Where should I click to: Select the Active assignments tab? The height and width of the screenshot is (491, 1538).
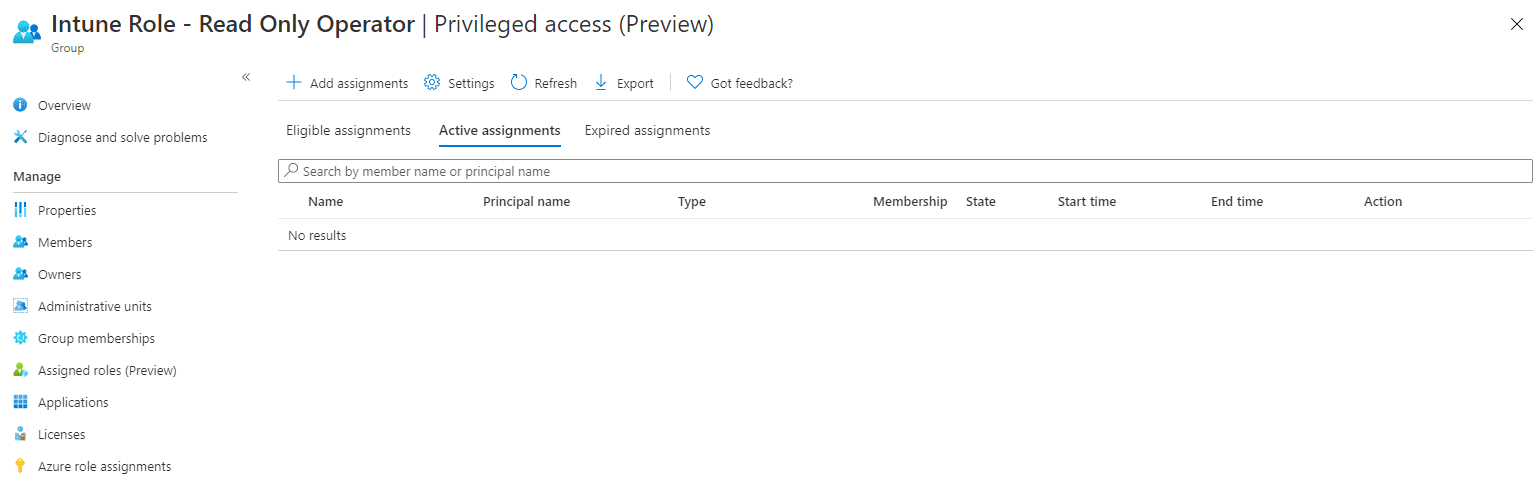500,131
